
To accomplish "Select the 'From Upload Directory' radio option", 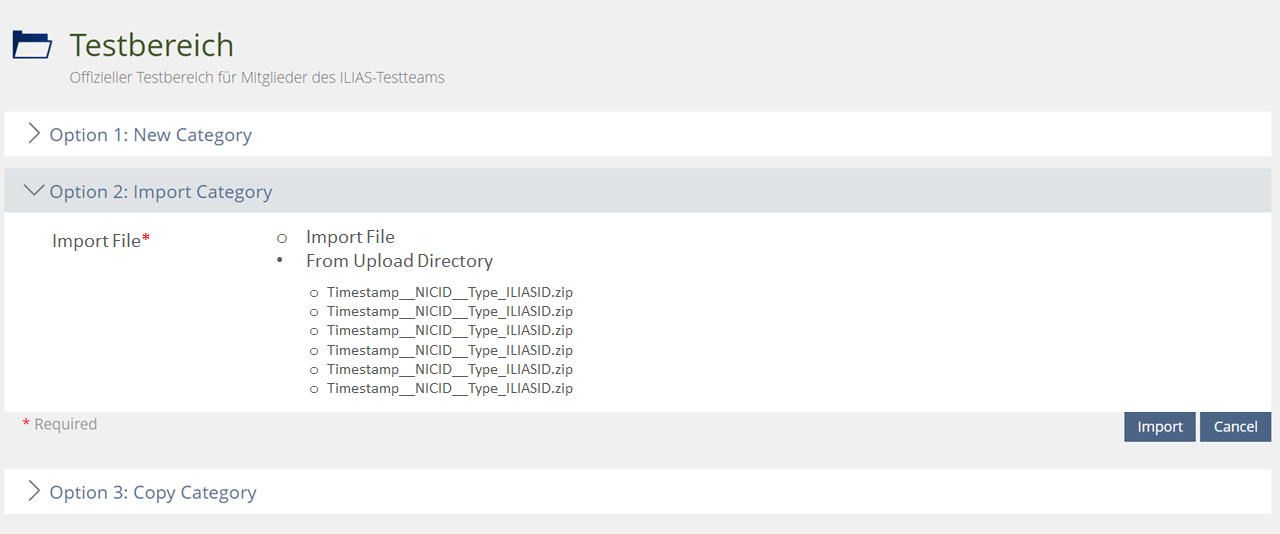I will click(x=282, y=261).
